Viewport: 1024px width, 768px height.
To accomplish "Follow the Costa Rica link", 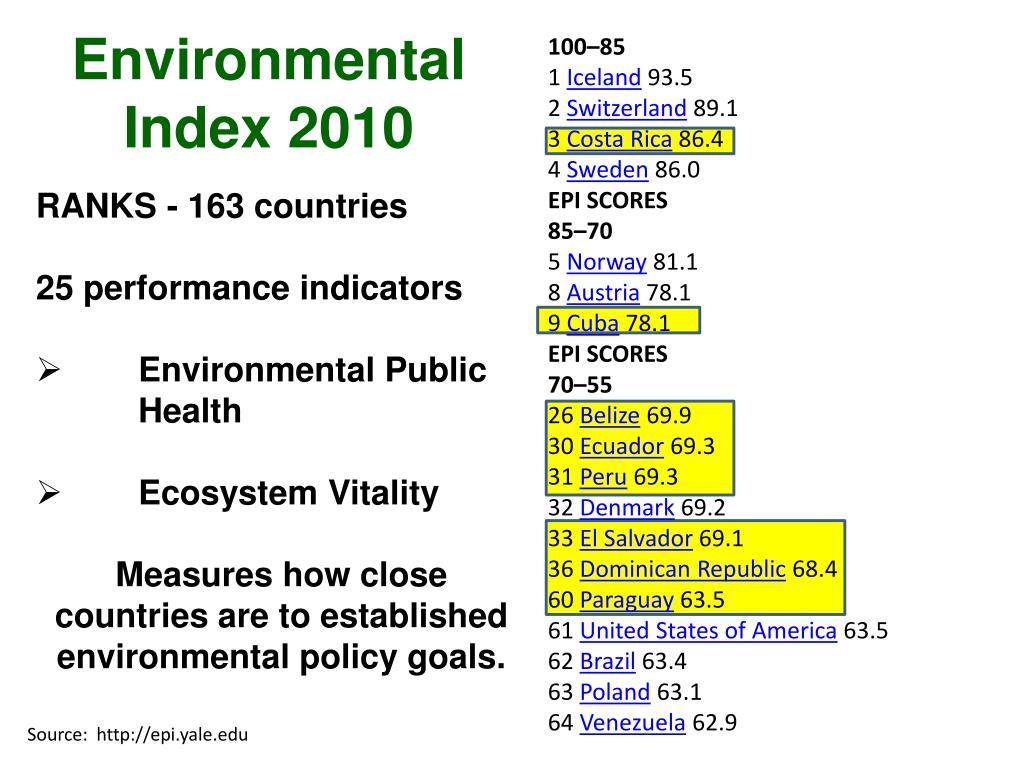I will (x=619, y=140).
